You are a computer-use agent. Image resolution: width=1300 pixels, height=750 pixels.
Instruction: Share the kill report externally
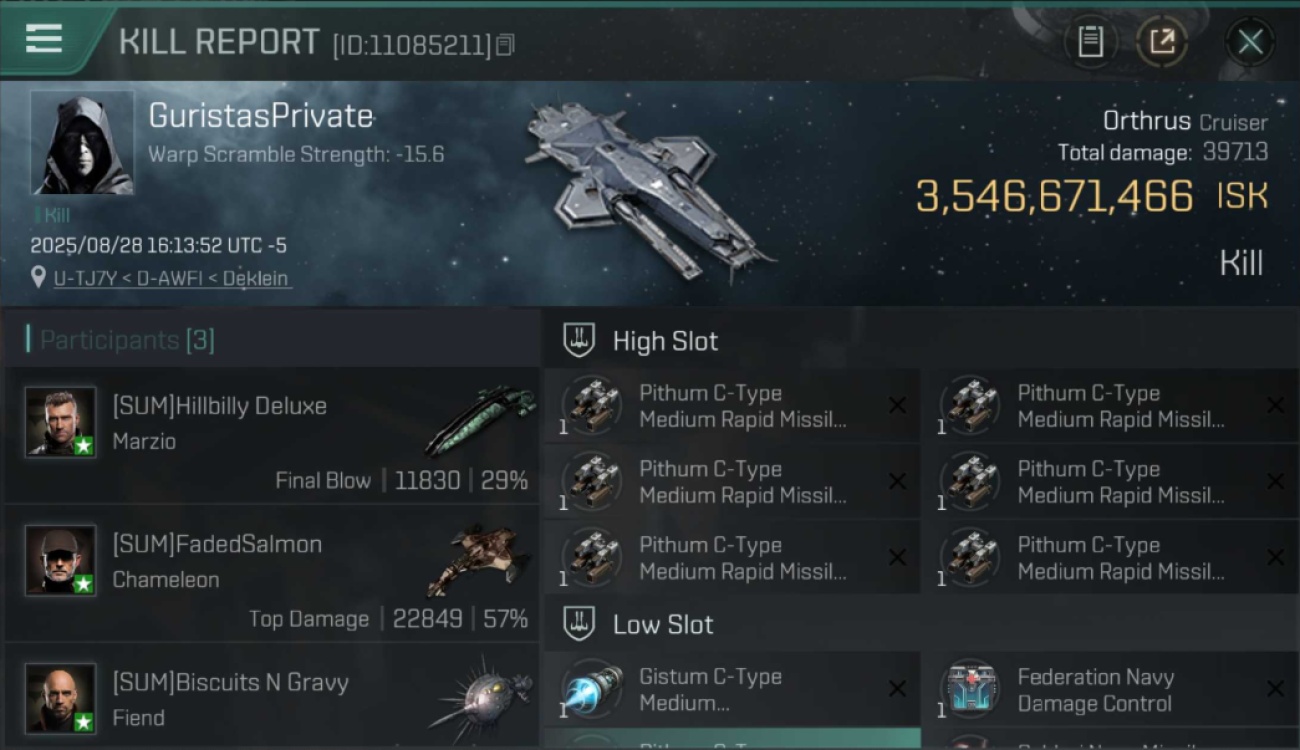click(1162, 42)
